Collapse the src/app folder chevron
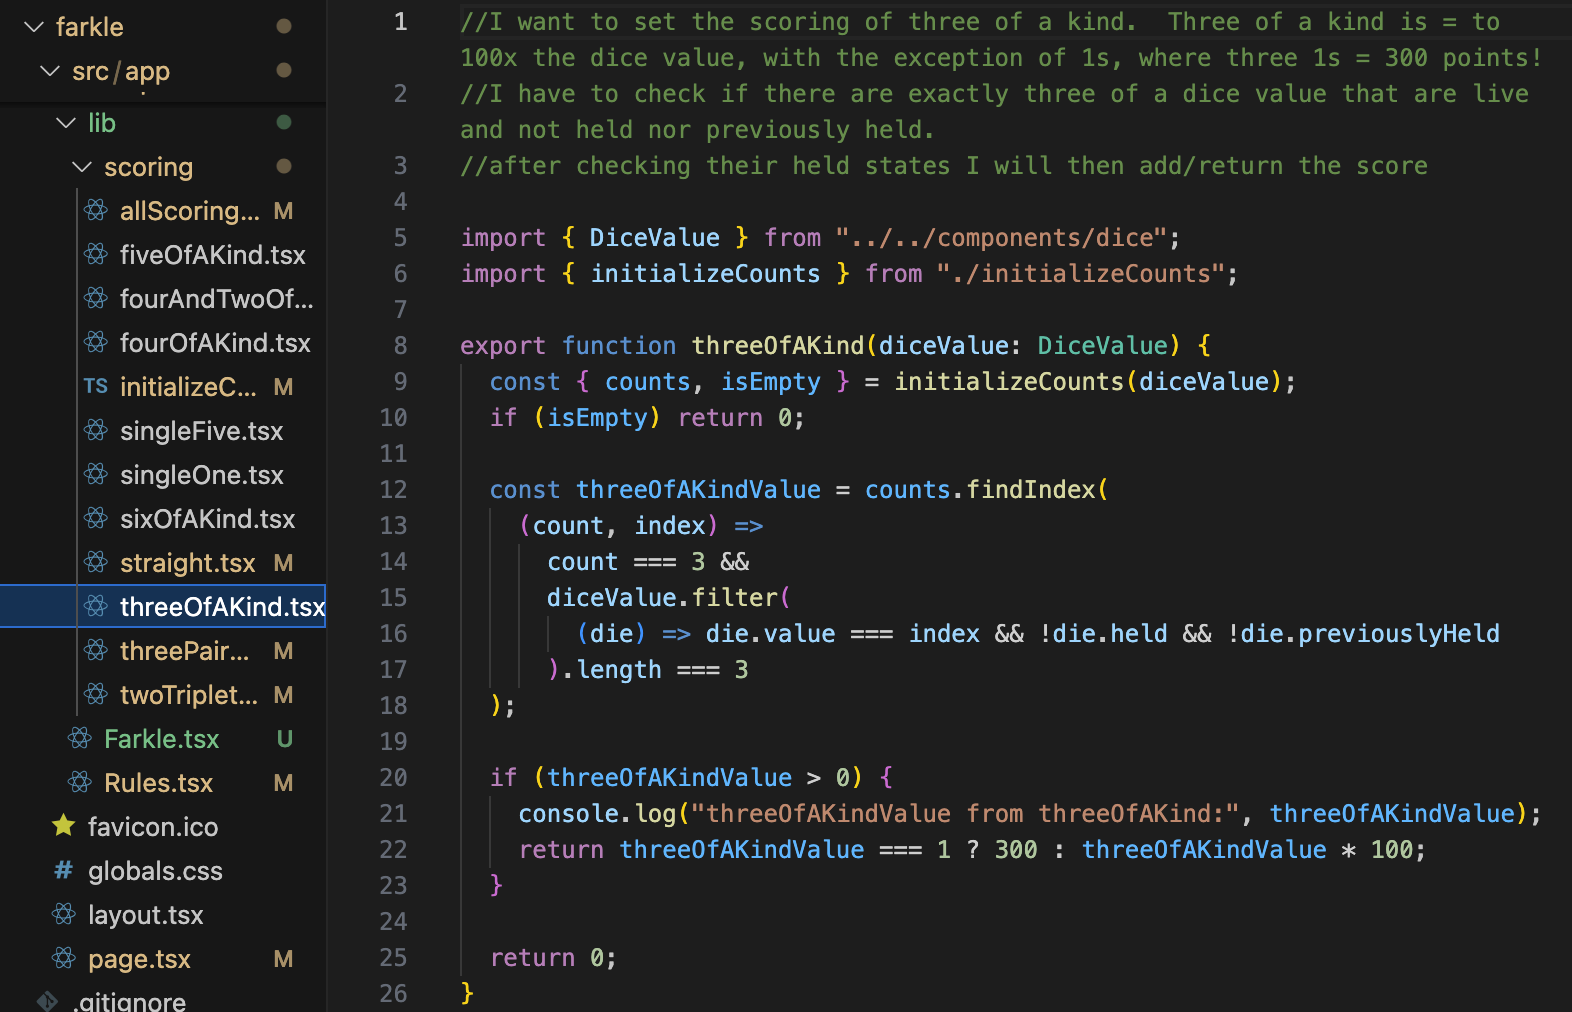This screenshot has height=1012, width=1572. coord(50,71)
